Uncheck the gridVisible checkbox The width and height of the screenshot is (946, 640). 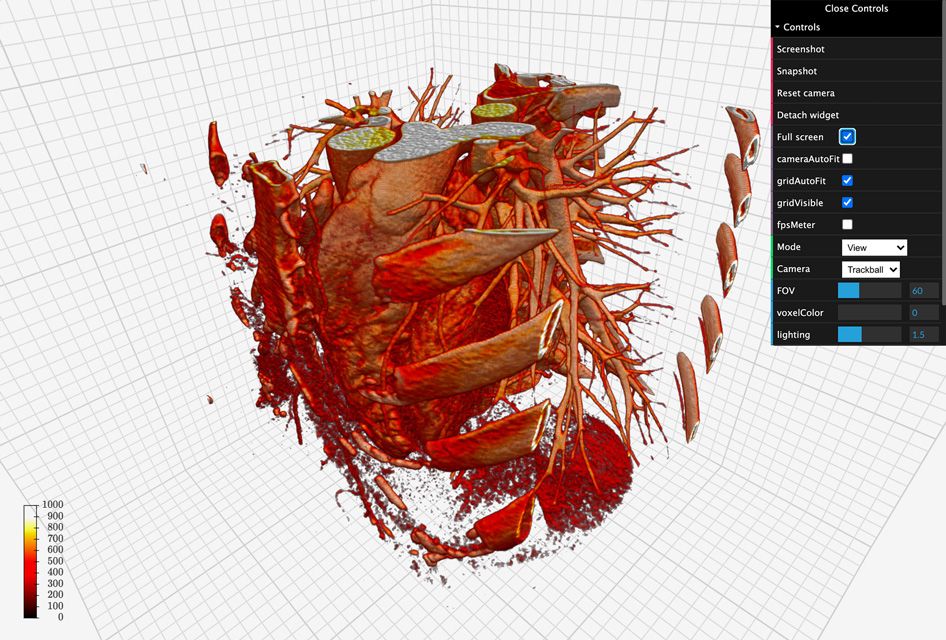pos(847,203)
